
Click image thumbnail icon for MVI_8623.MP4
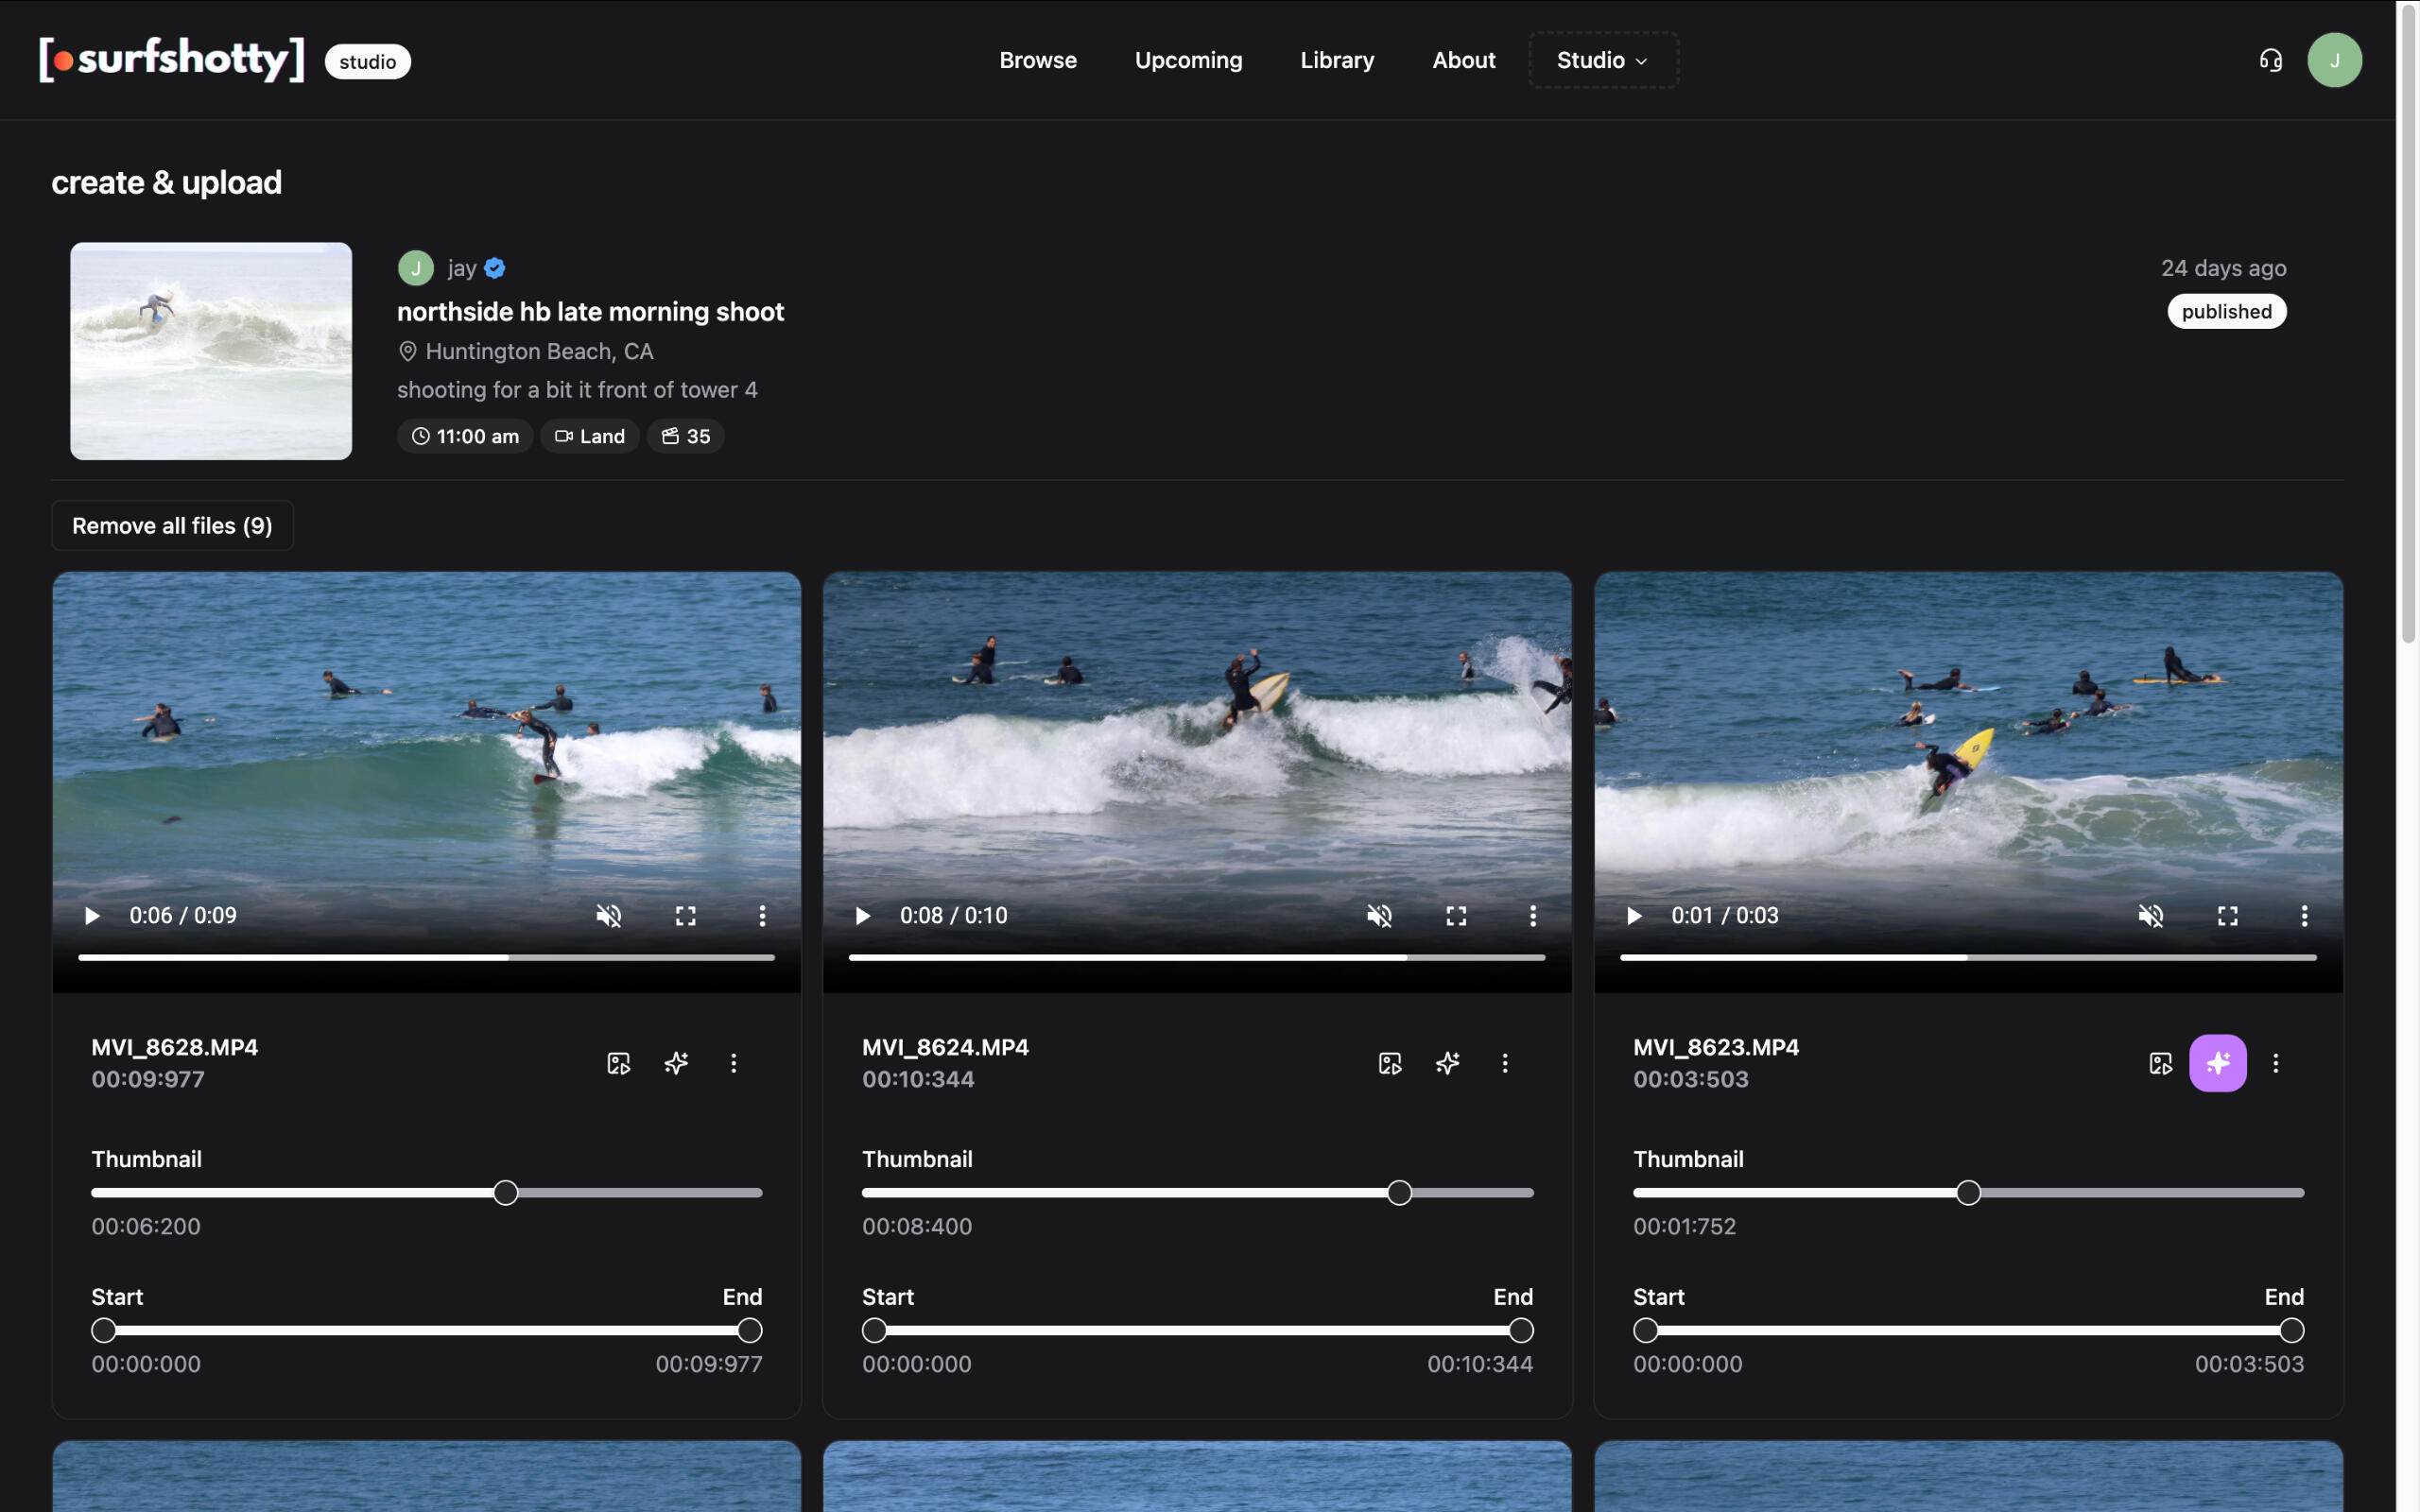tap(2160, 1063)
